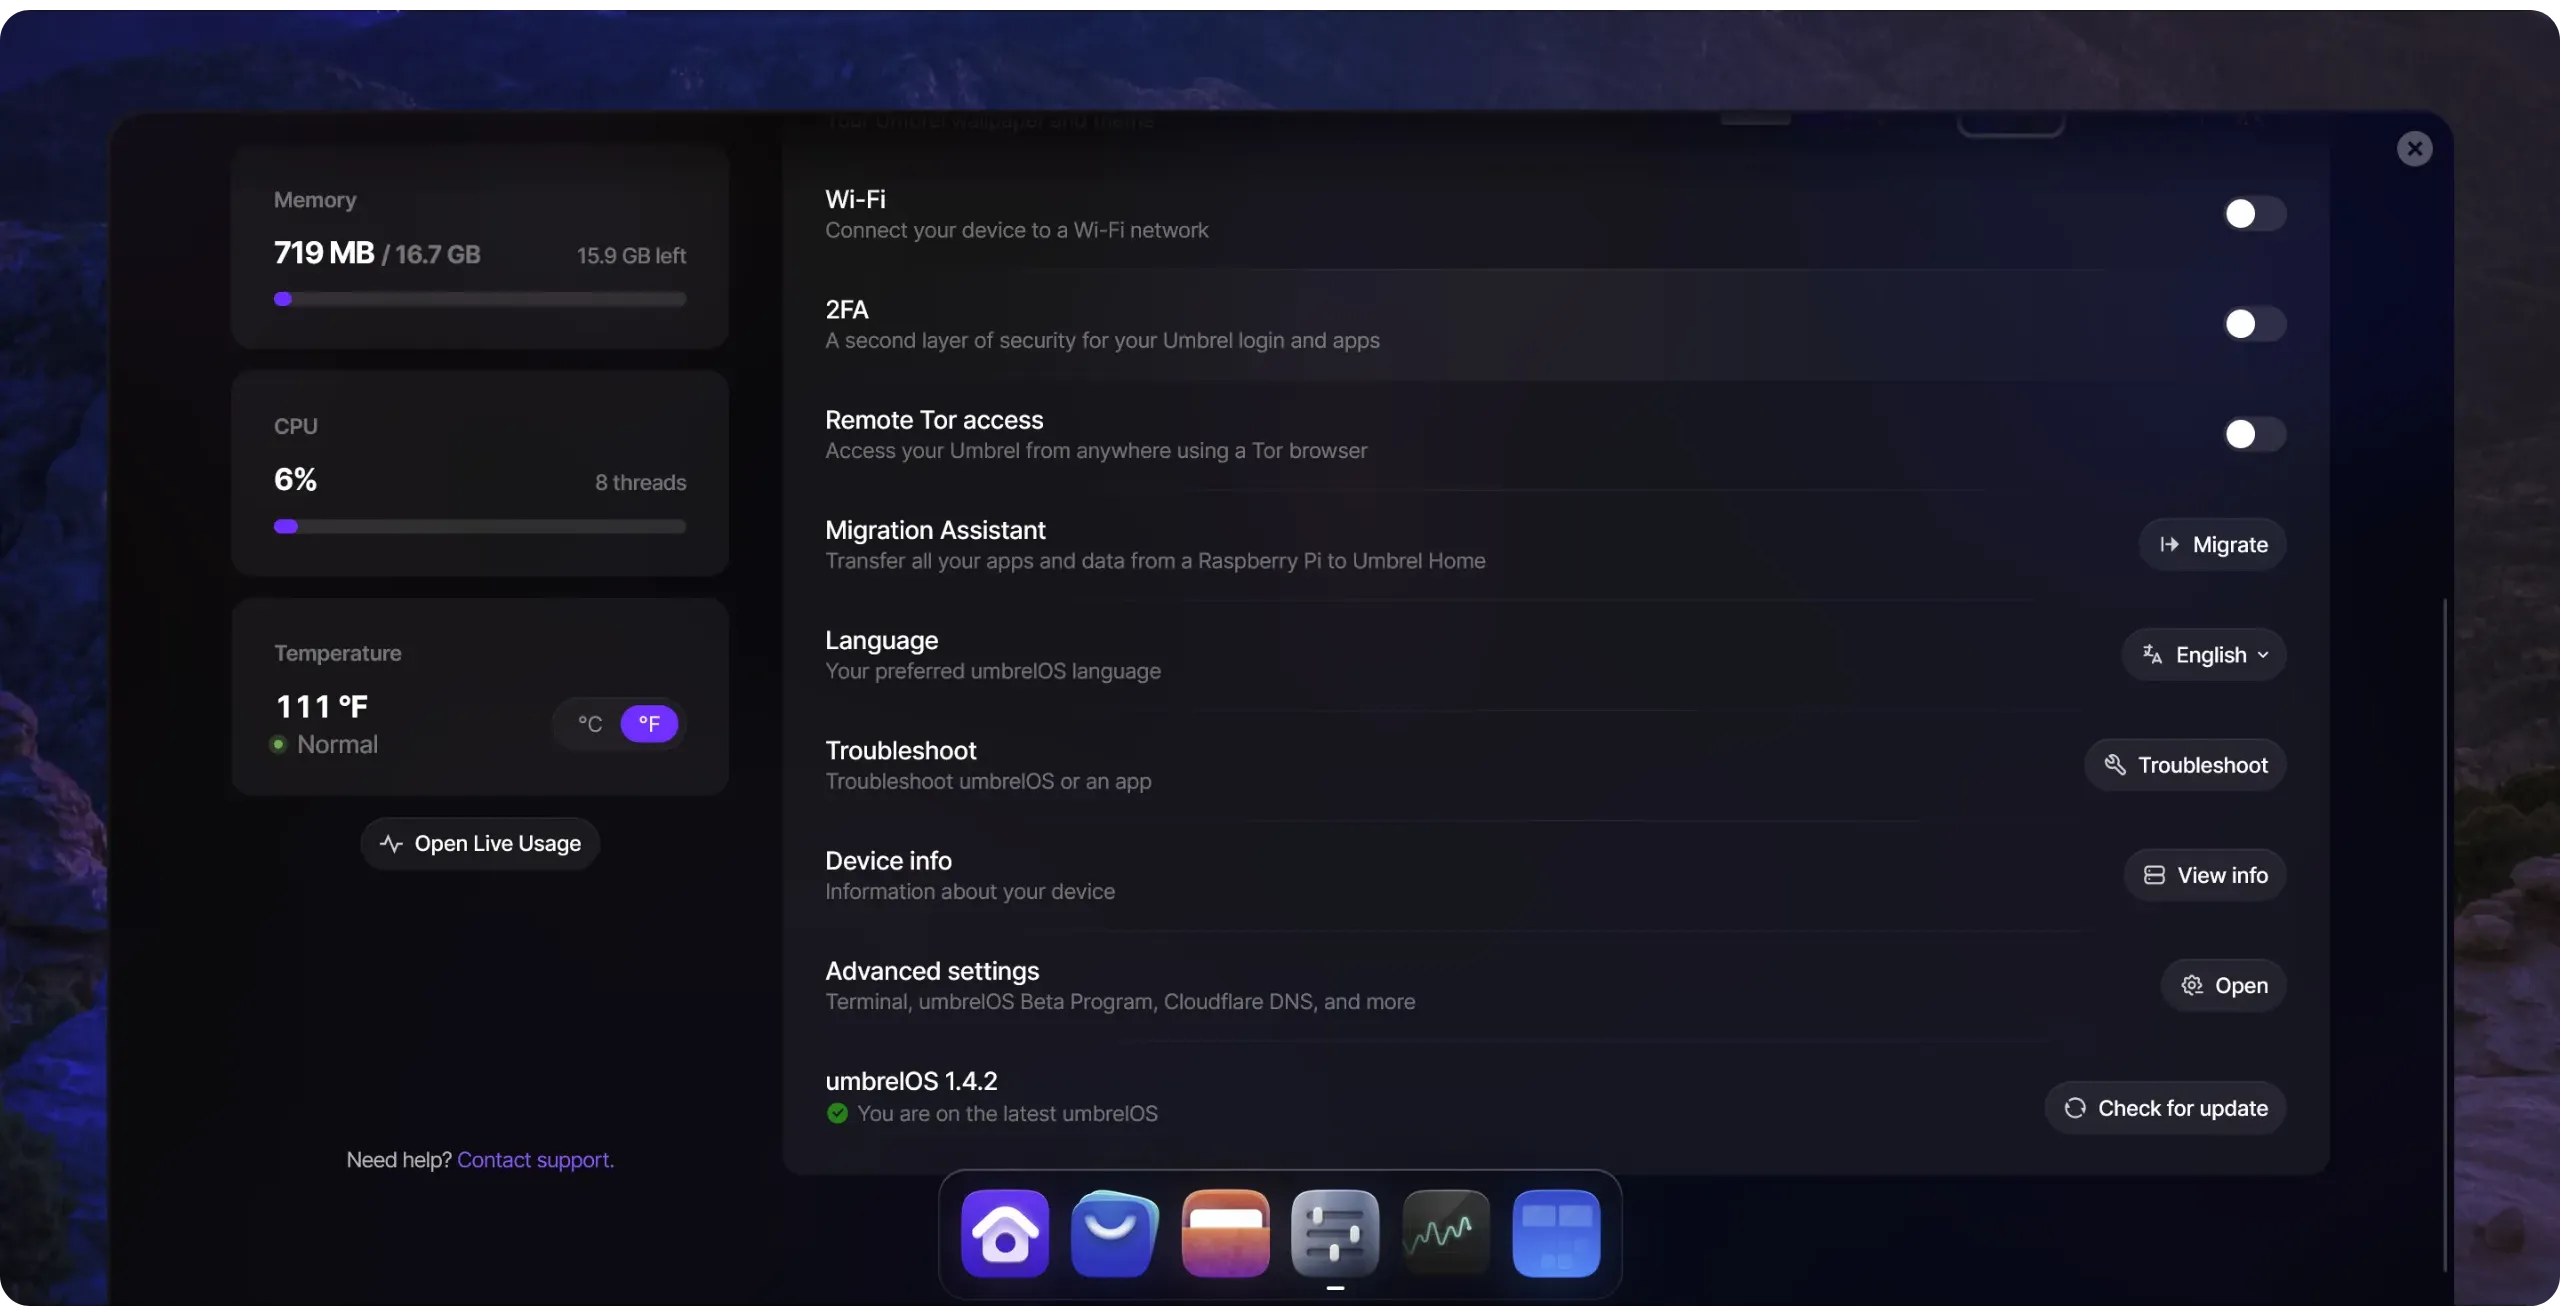Screen dimensions: 2560x1316
Task: Click the Normal temperature status
Action: [337, 745]
